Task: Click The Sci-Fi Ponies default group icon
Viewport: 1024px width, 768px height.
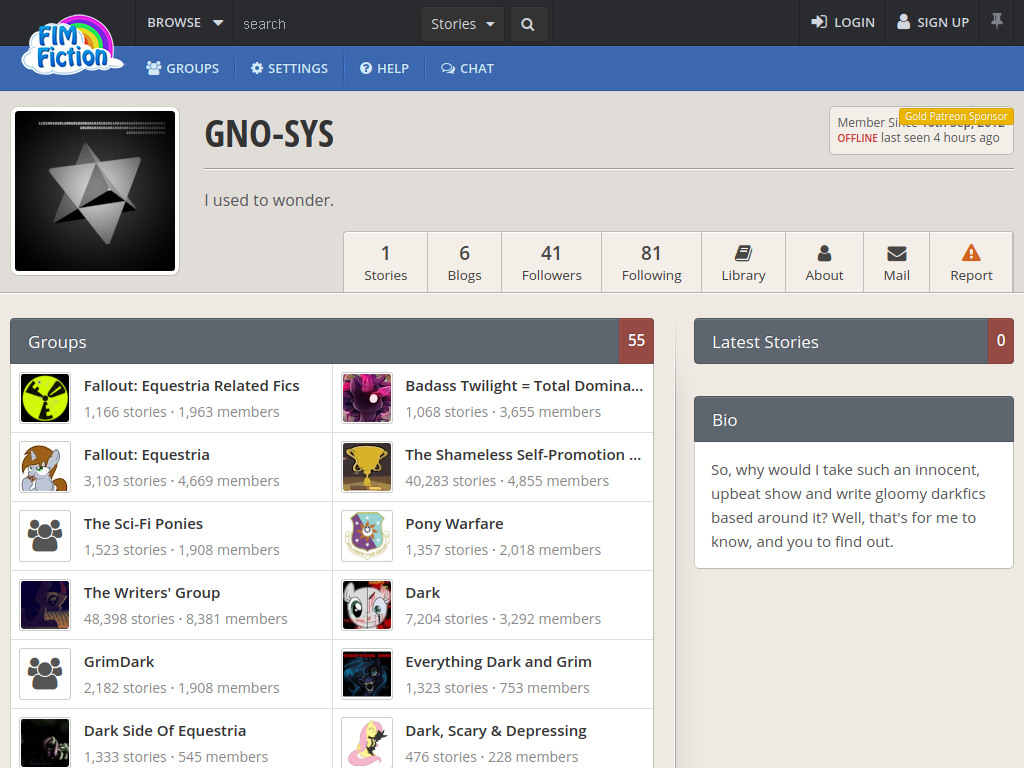Action: [45, 536]
